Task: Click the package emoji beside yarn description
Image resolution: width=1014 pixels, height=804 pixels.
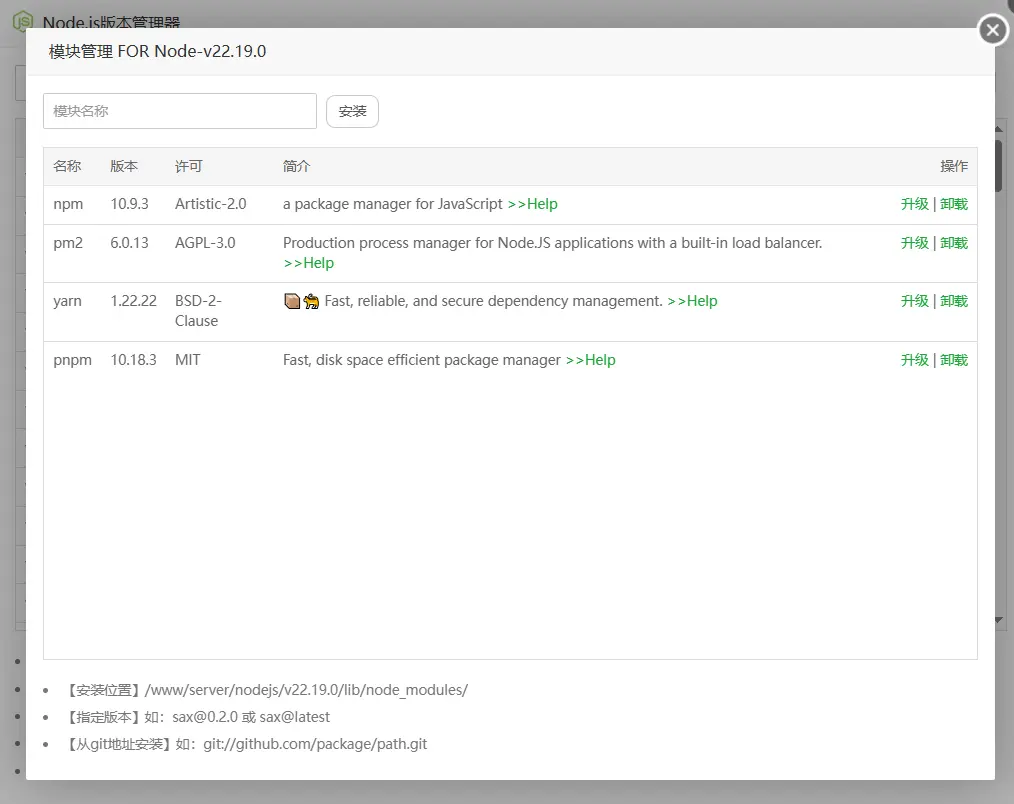Action: (x=291, y=300)
